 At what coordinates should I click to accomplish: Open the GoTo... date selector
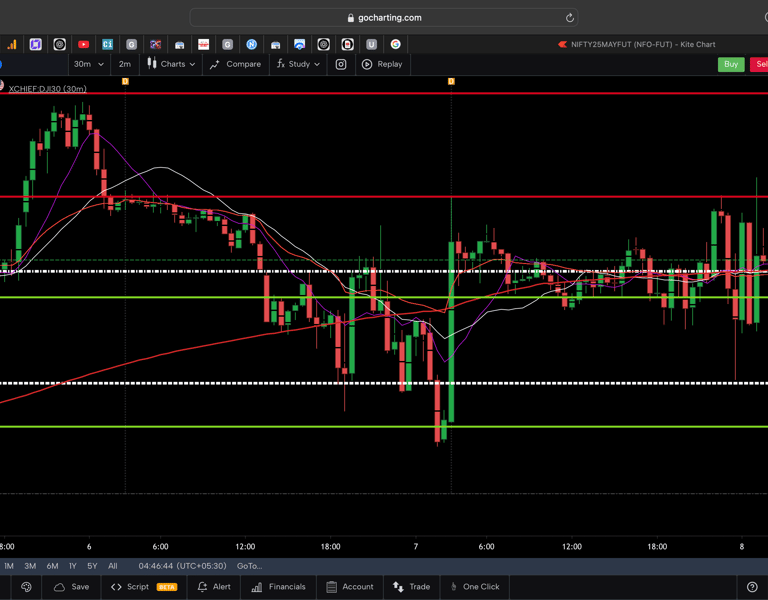[249, 566]
